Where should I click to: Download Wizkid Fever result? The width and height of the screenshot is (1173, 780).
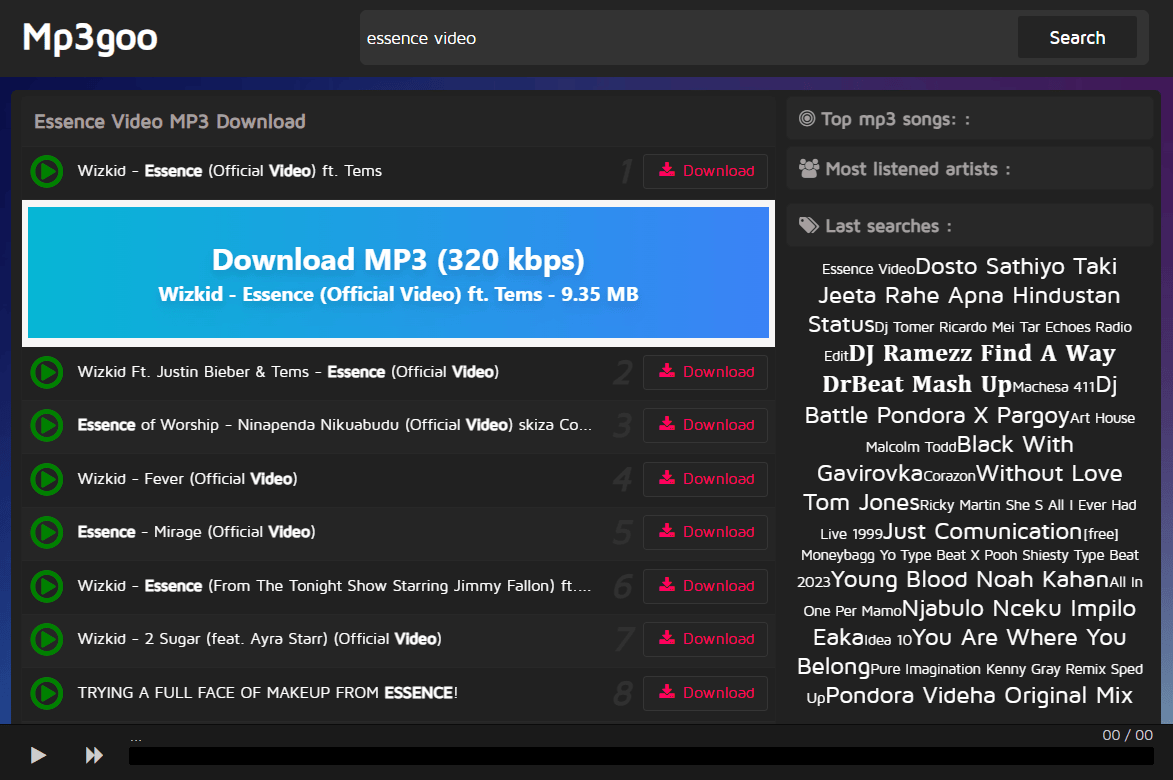click(x=705, y=479)
